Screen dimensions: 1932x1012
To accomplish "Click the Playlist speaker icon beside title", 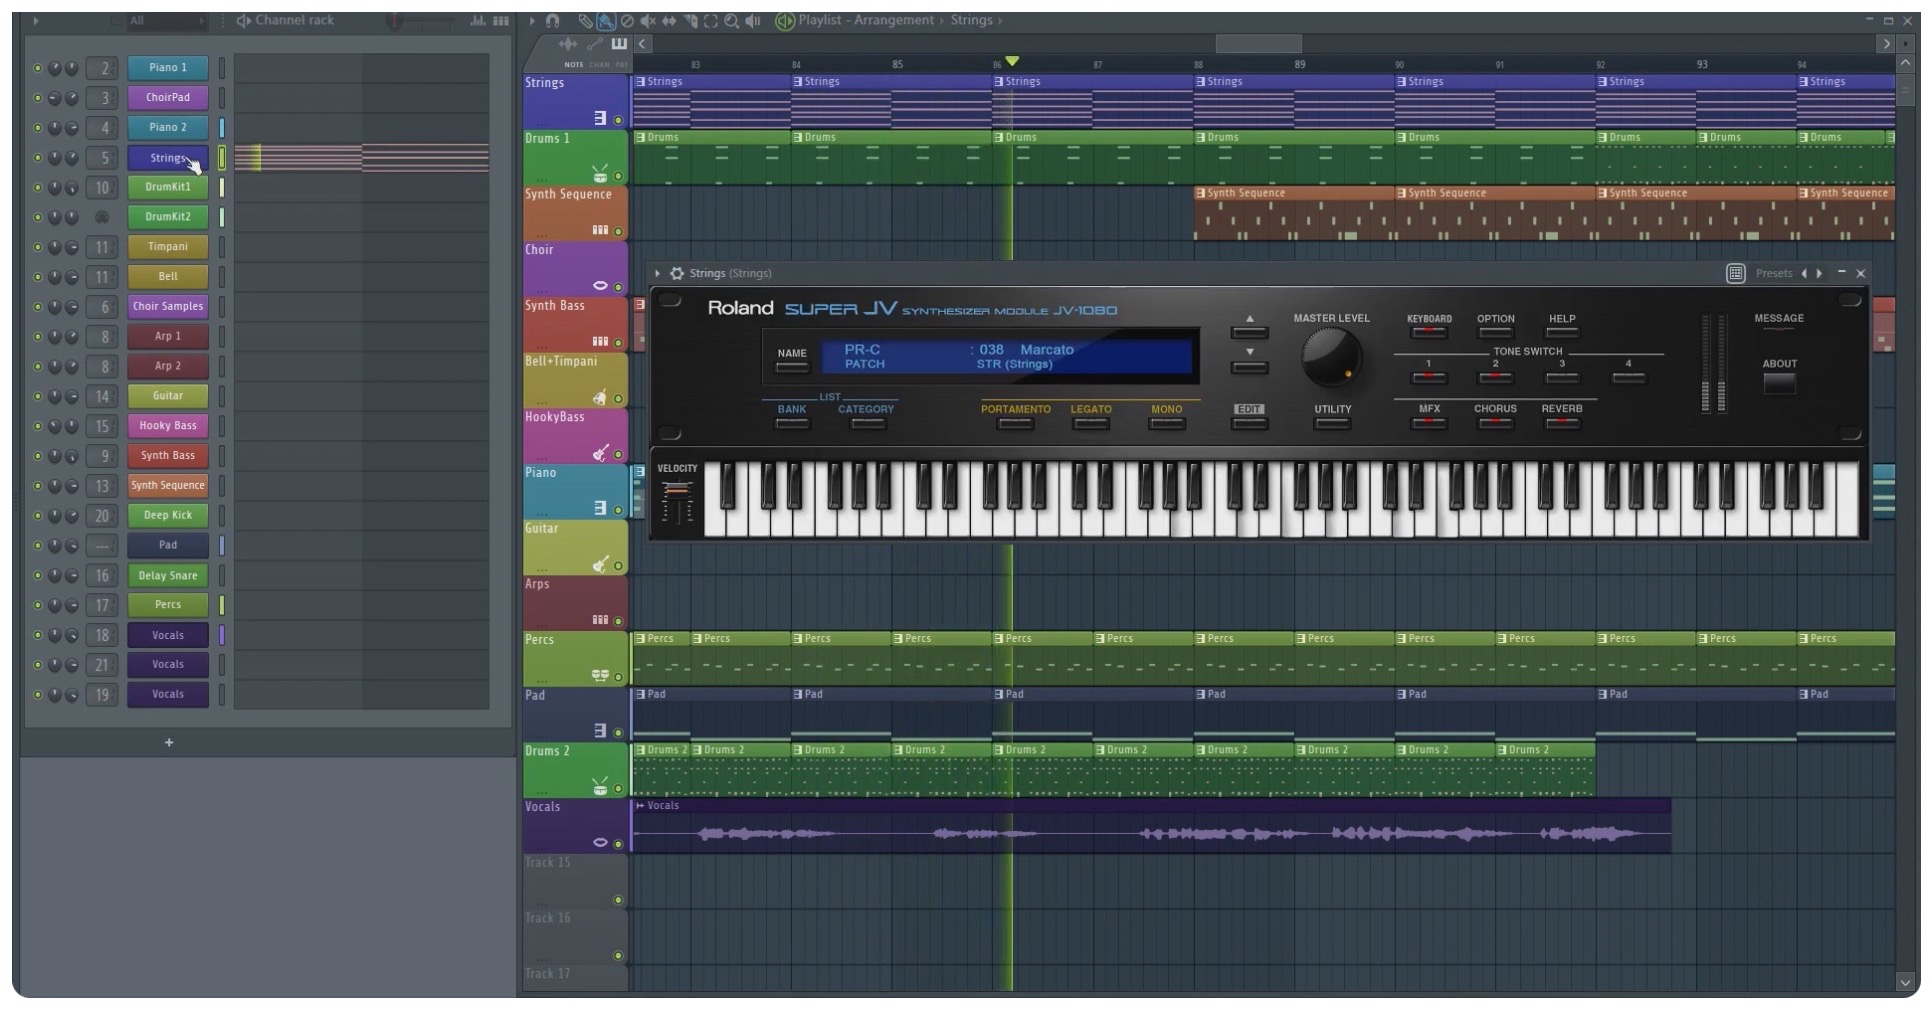I will [x=785, y=20].
